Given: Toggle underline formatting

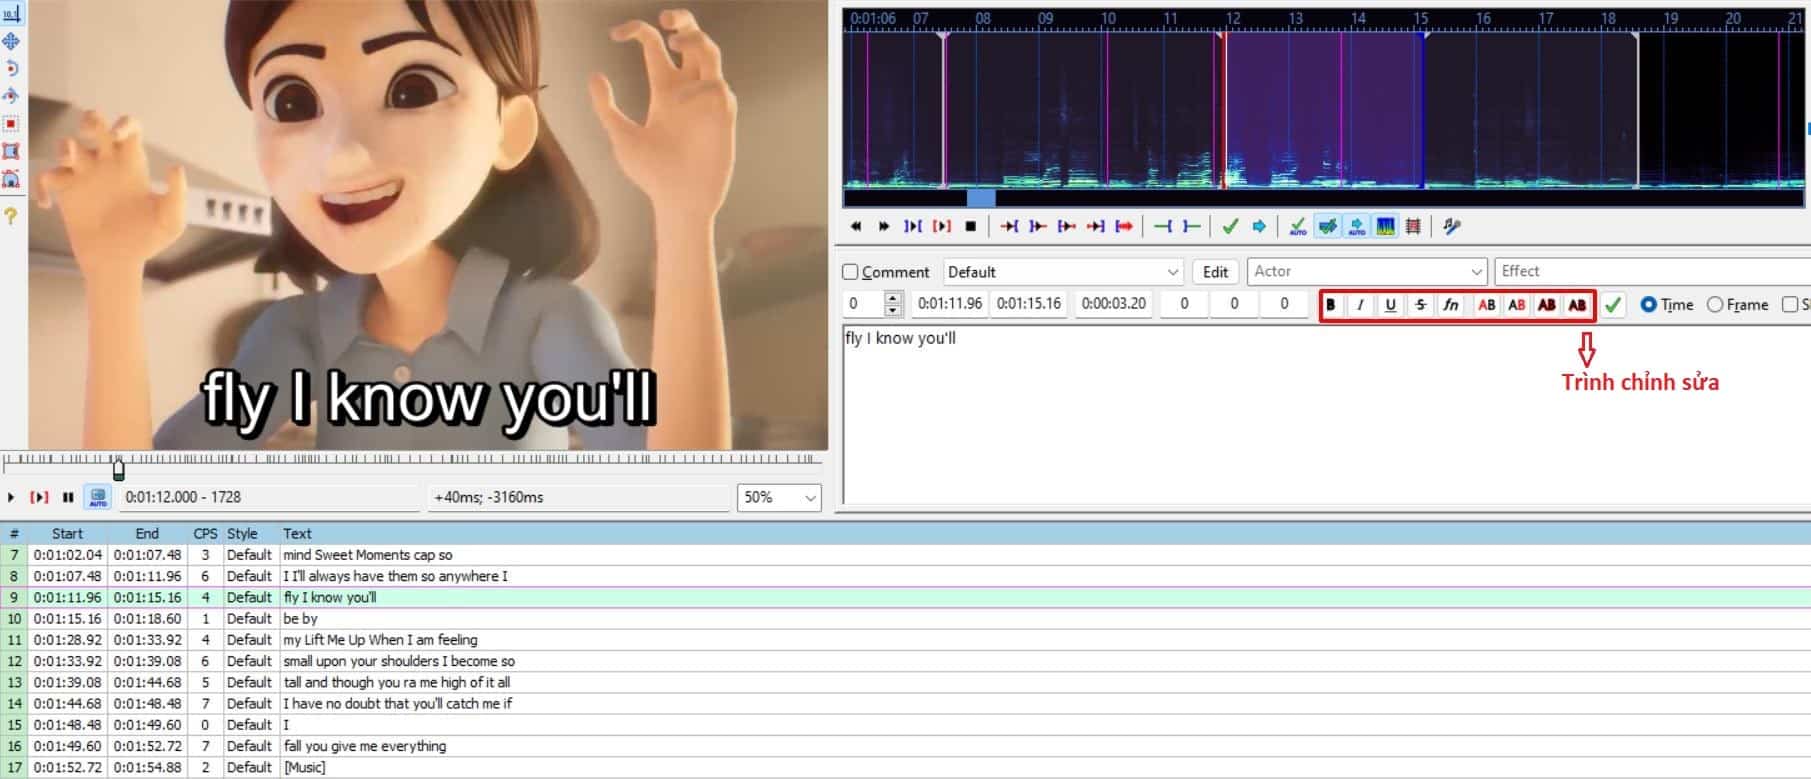Looking at the screenshot, I should point(1390,305).
